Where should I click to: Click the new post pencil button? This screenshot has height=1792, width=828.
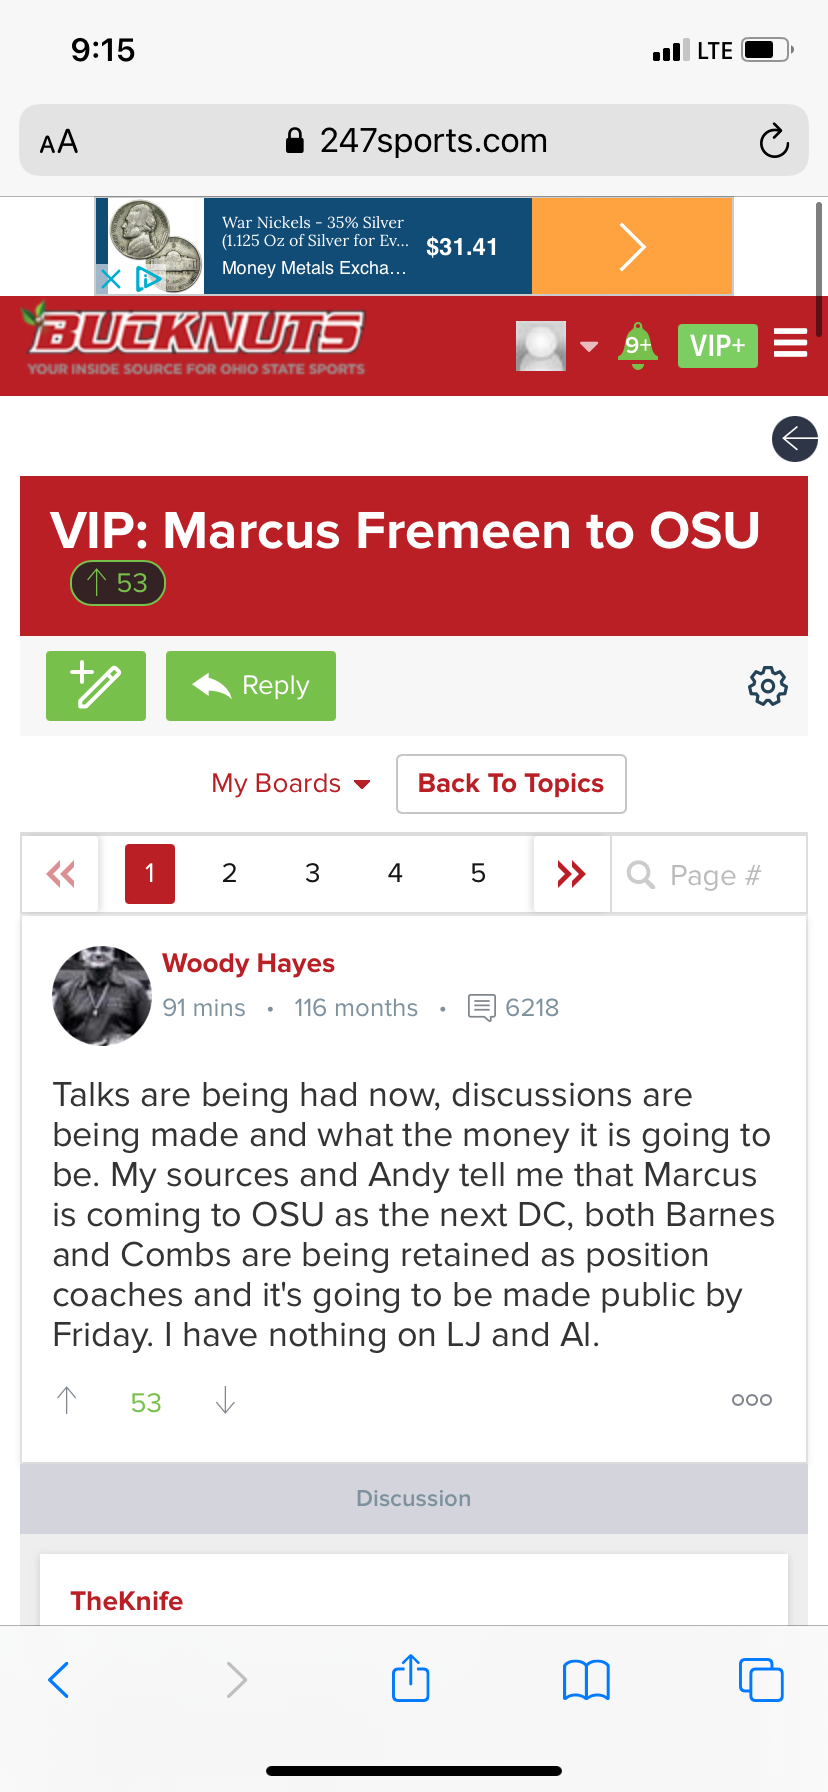96,686
